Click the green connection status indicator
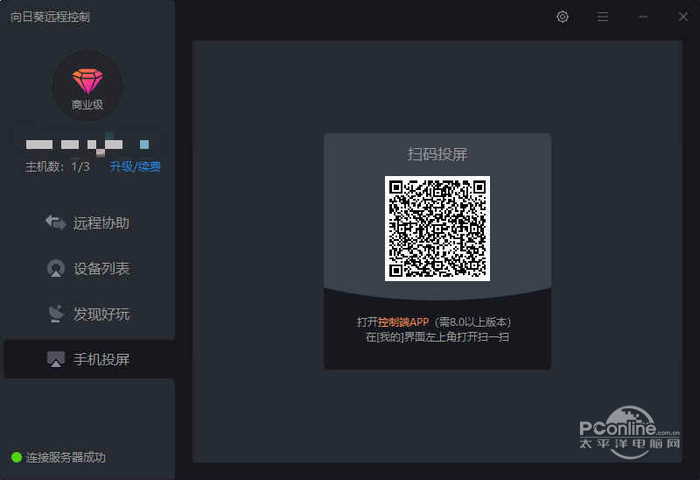 [x=17, y=457]
